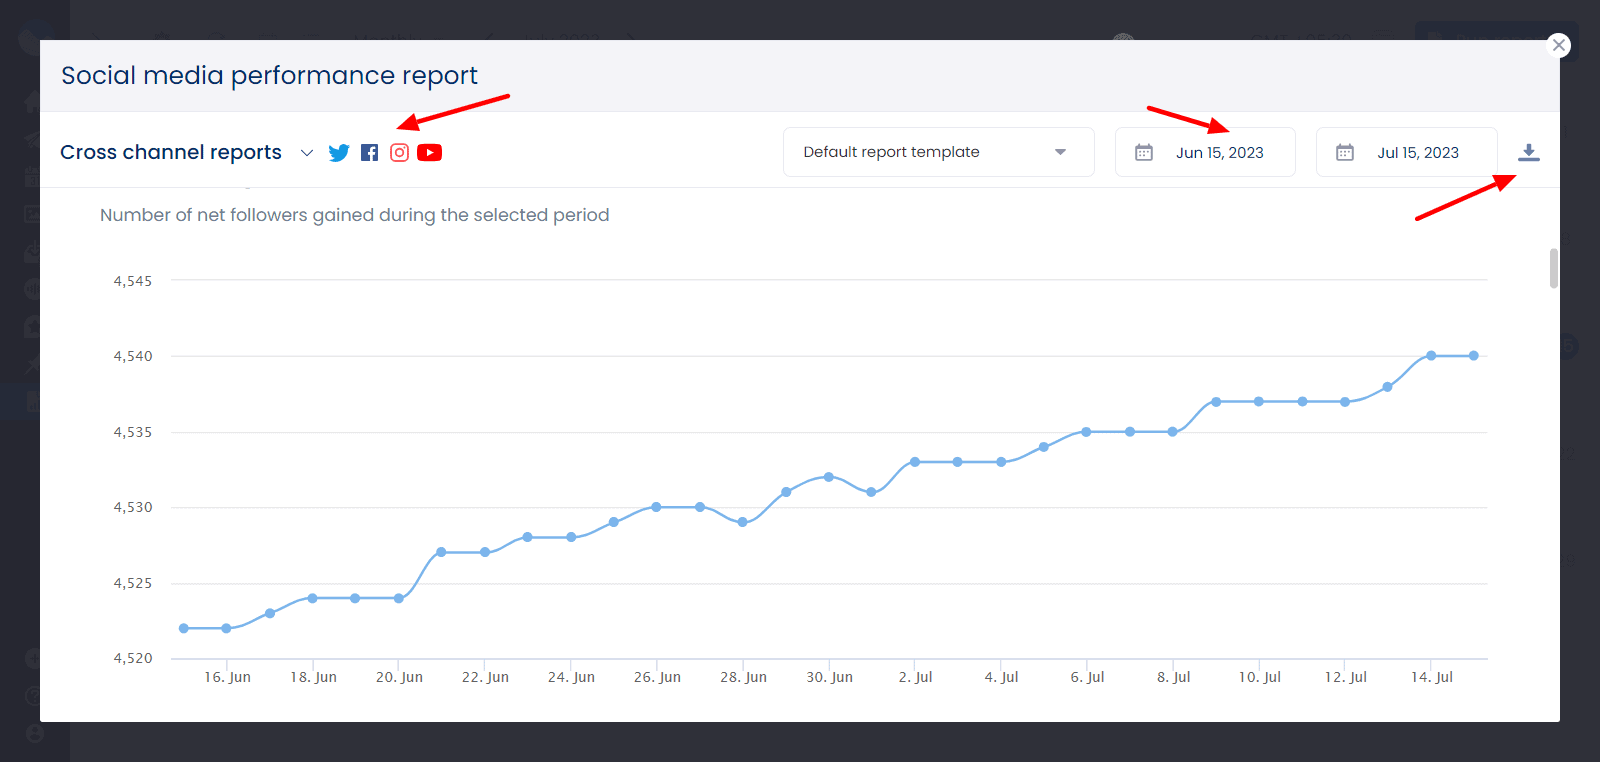Click the peak data point at 30. Jun
1600x762 pixels.
point(829,477)
